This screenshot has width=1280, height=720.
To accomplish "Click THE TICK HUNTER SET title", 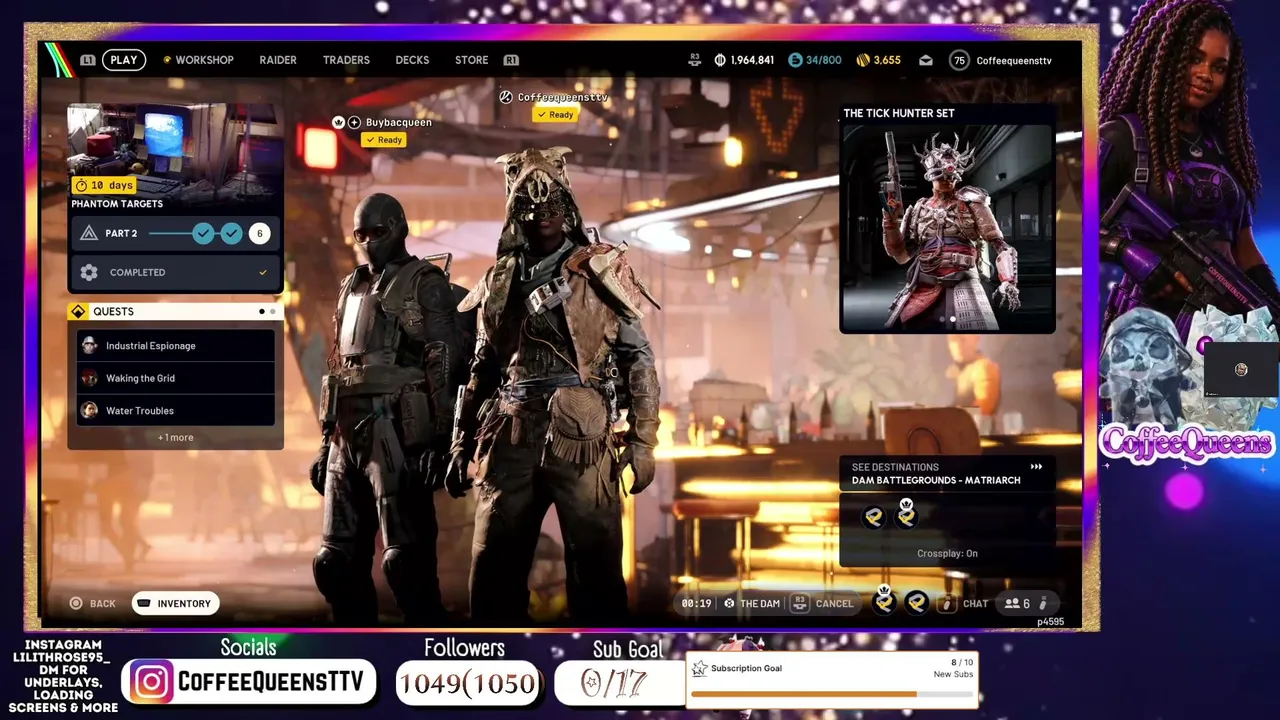I will click(x=899, y=113).
